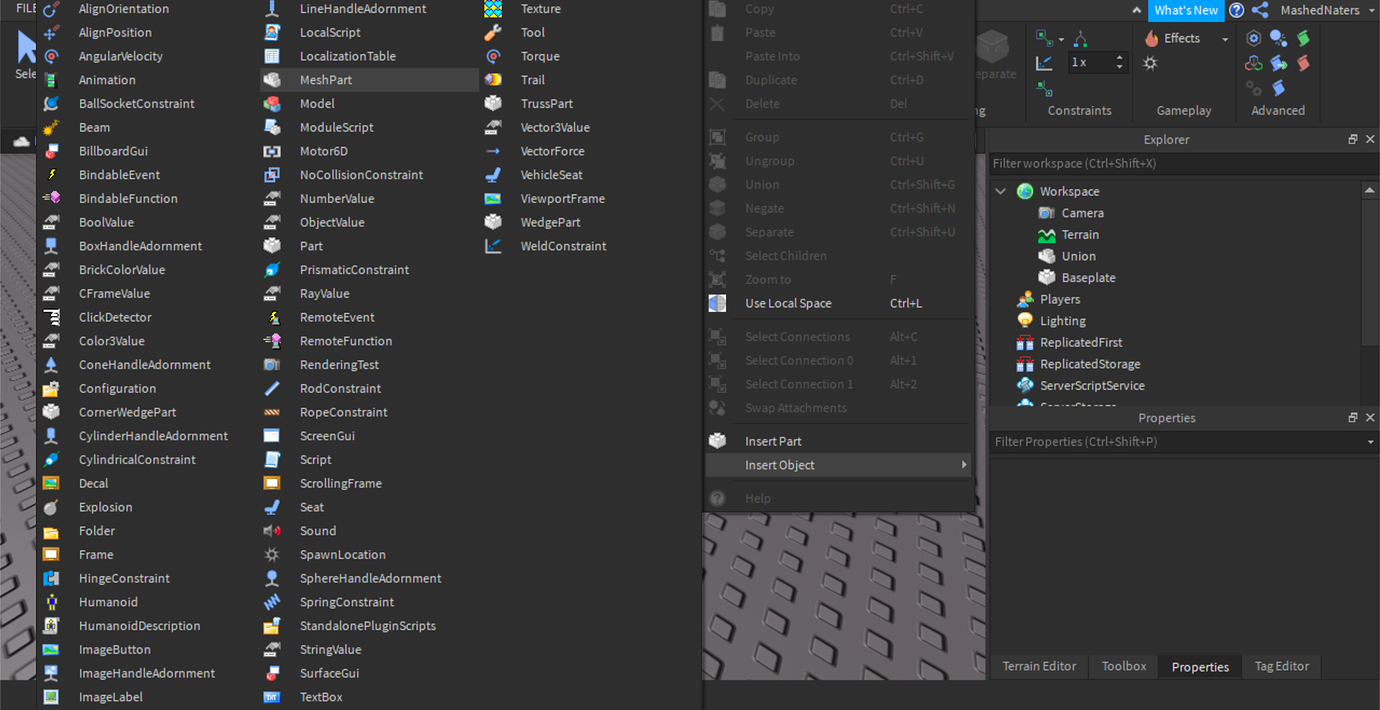
Task: Click the MeshPart icon in the object list
Action: pyautogui.click(x=272, y=80)
